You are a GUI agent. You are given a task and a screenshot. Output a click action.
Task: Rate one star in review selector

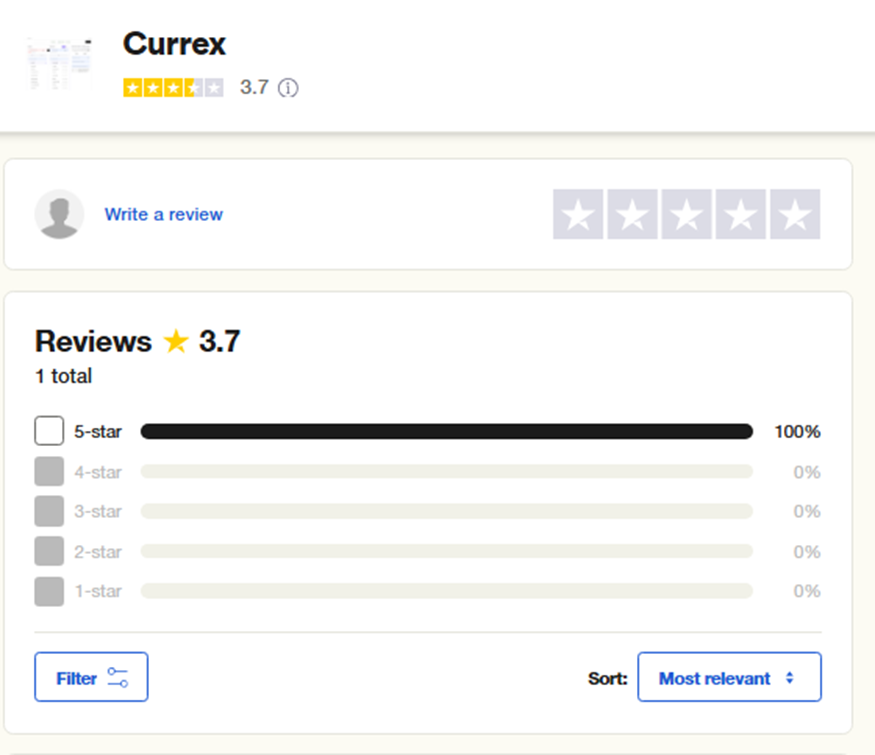tap(578, 214)
